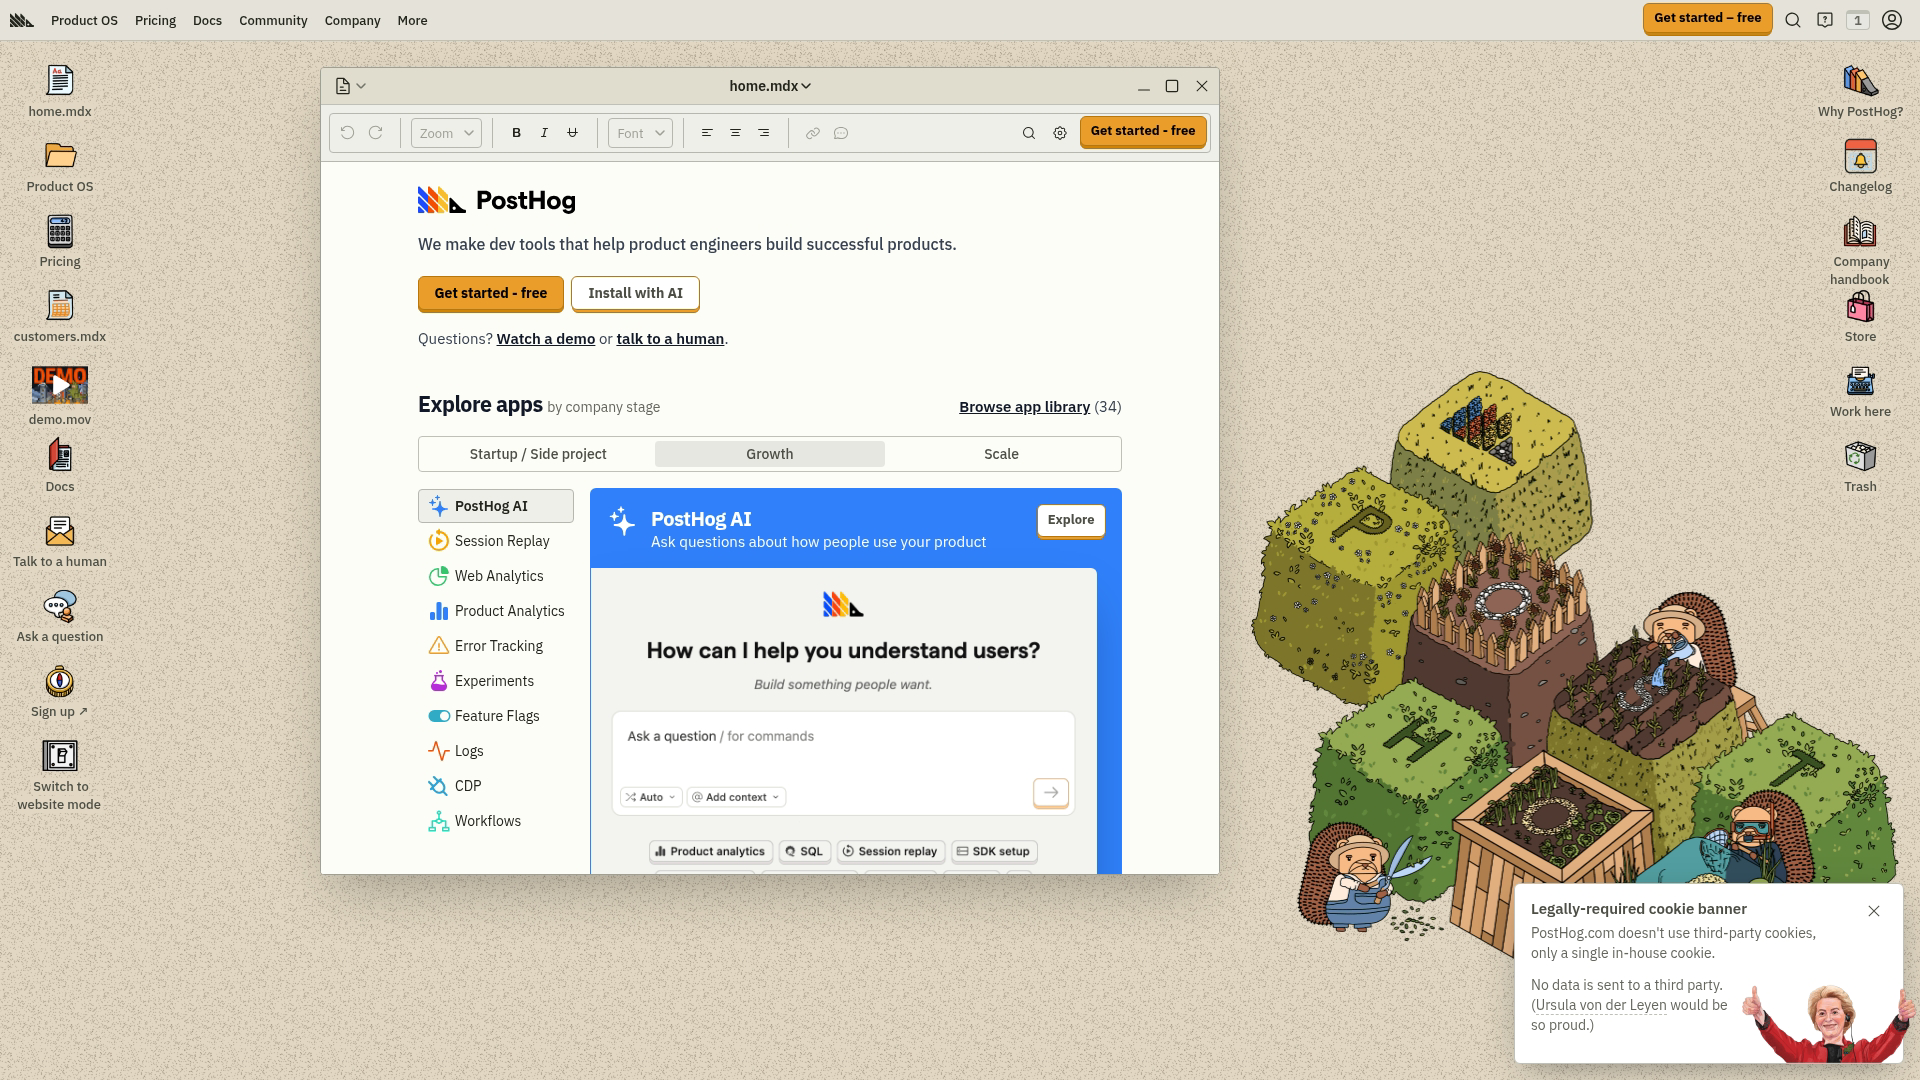Select Session Replay in the apps list

[x=501, y=541]
